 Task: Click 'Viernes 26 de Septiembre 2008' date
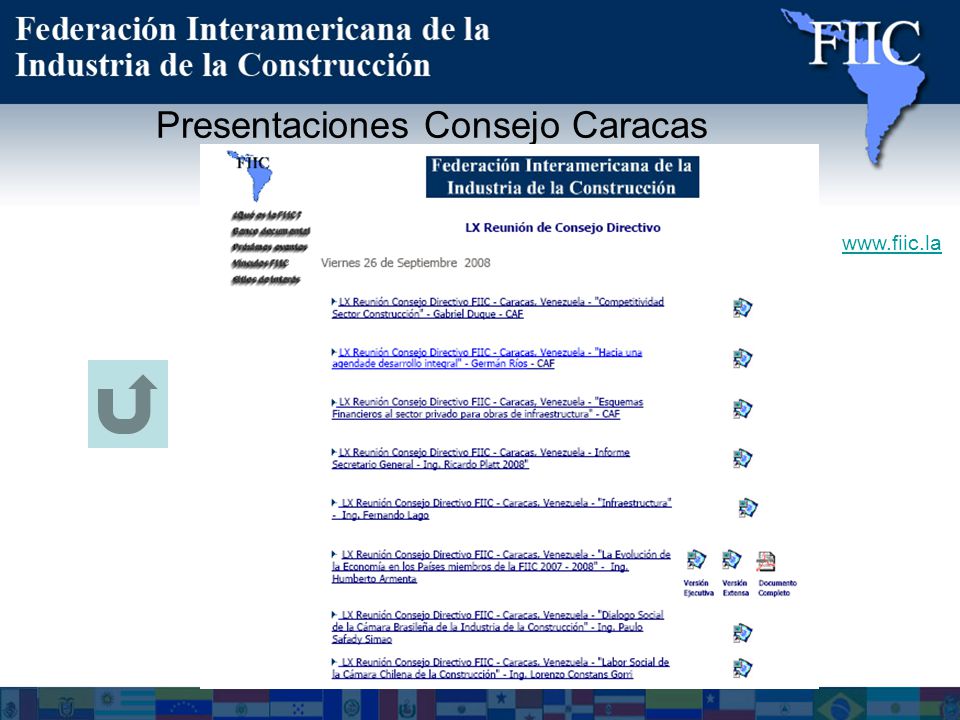pyautogui.click(x=405, y=263)
